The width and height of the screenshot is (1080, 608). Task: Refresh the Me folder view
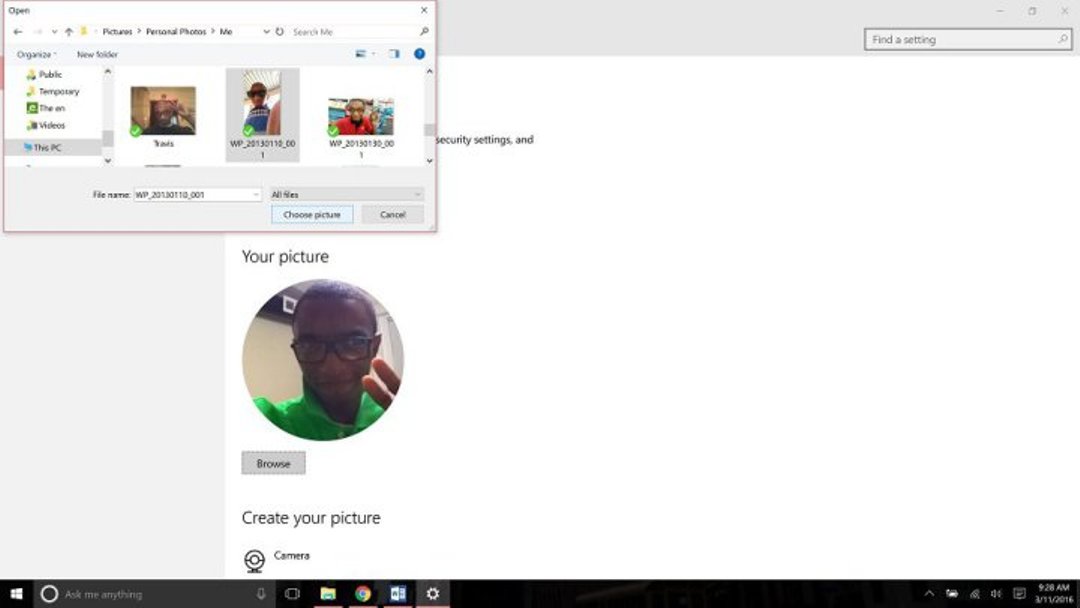tap(280, 32)
